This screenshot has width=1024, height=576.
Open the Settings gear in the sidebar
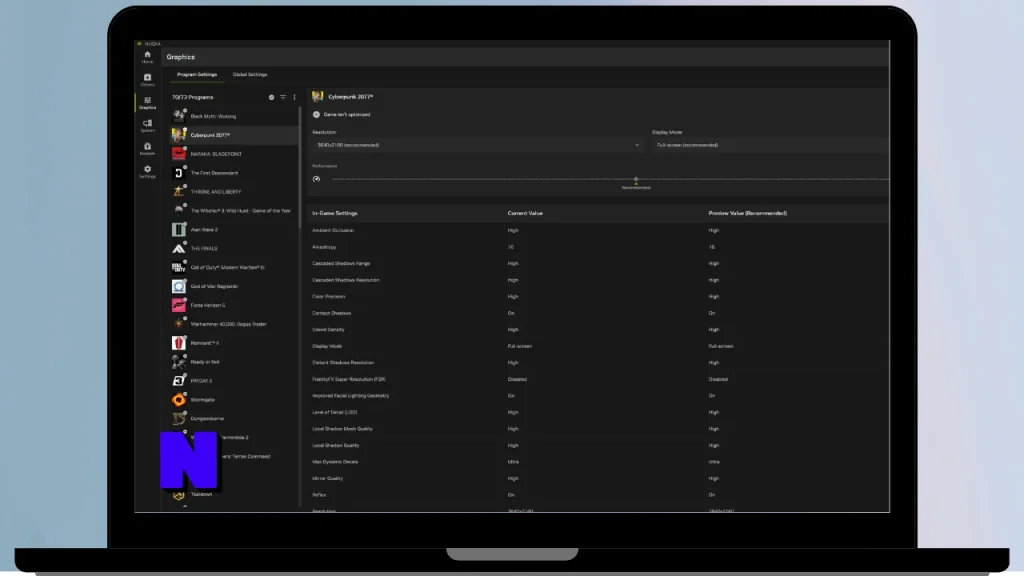[148, 171]
